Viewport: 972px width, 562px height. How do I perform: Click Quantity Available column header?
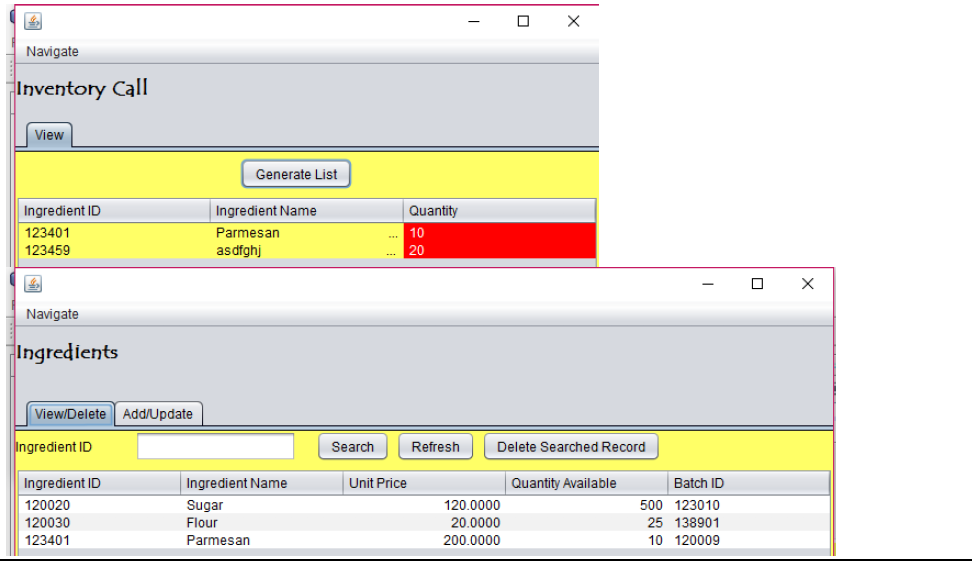click(x=585, y=483)
